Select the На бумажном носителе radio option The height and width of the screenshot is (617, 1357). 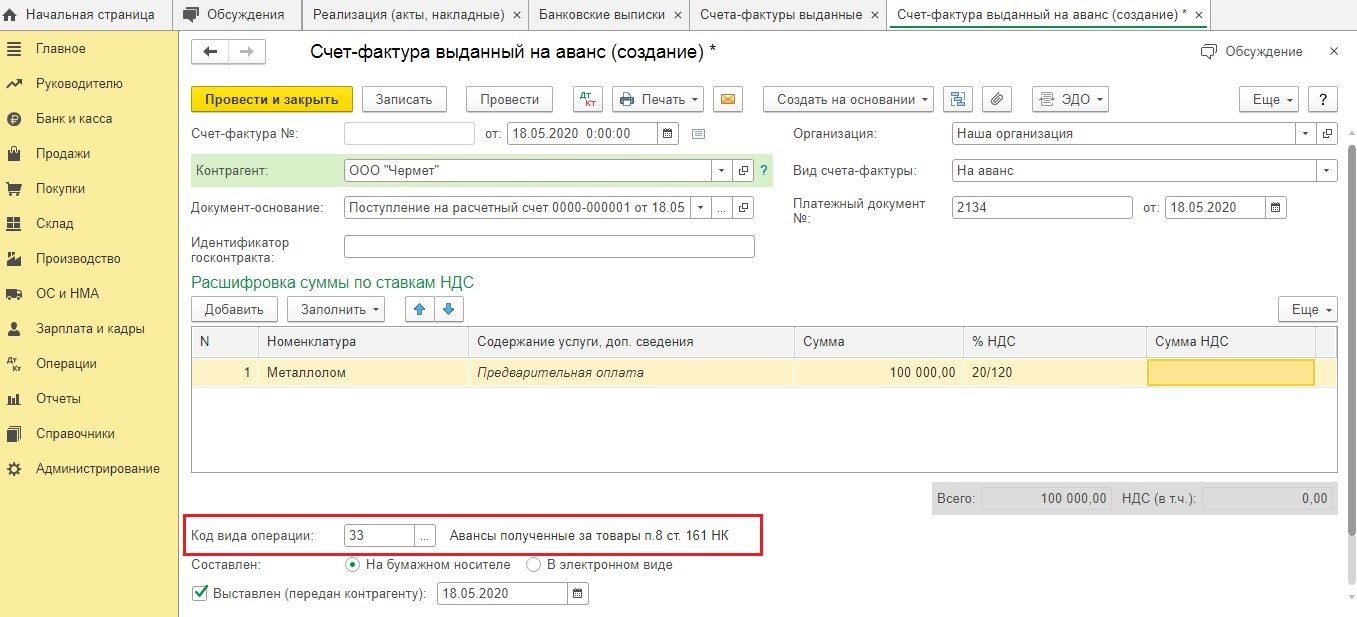352,565
